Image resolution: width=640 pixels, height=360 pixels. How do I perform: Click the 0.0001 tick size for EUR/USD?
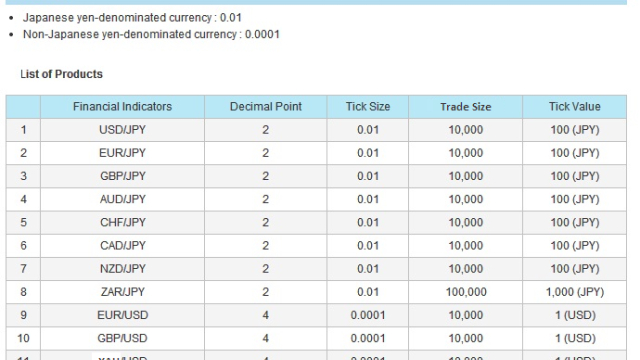point(368,315)
